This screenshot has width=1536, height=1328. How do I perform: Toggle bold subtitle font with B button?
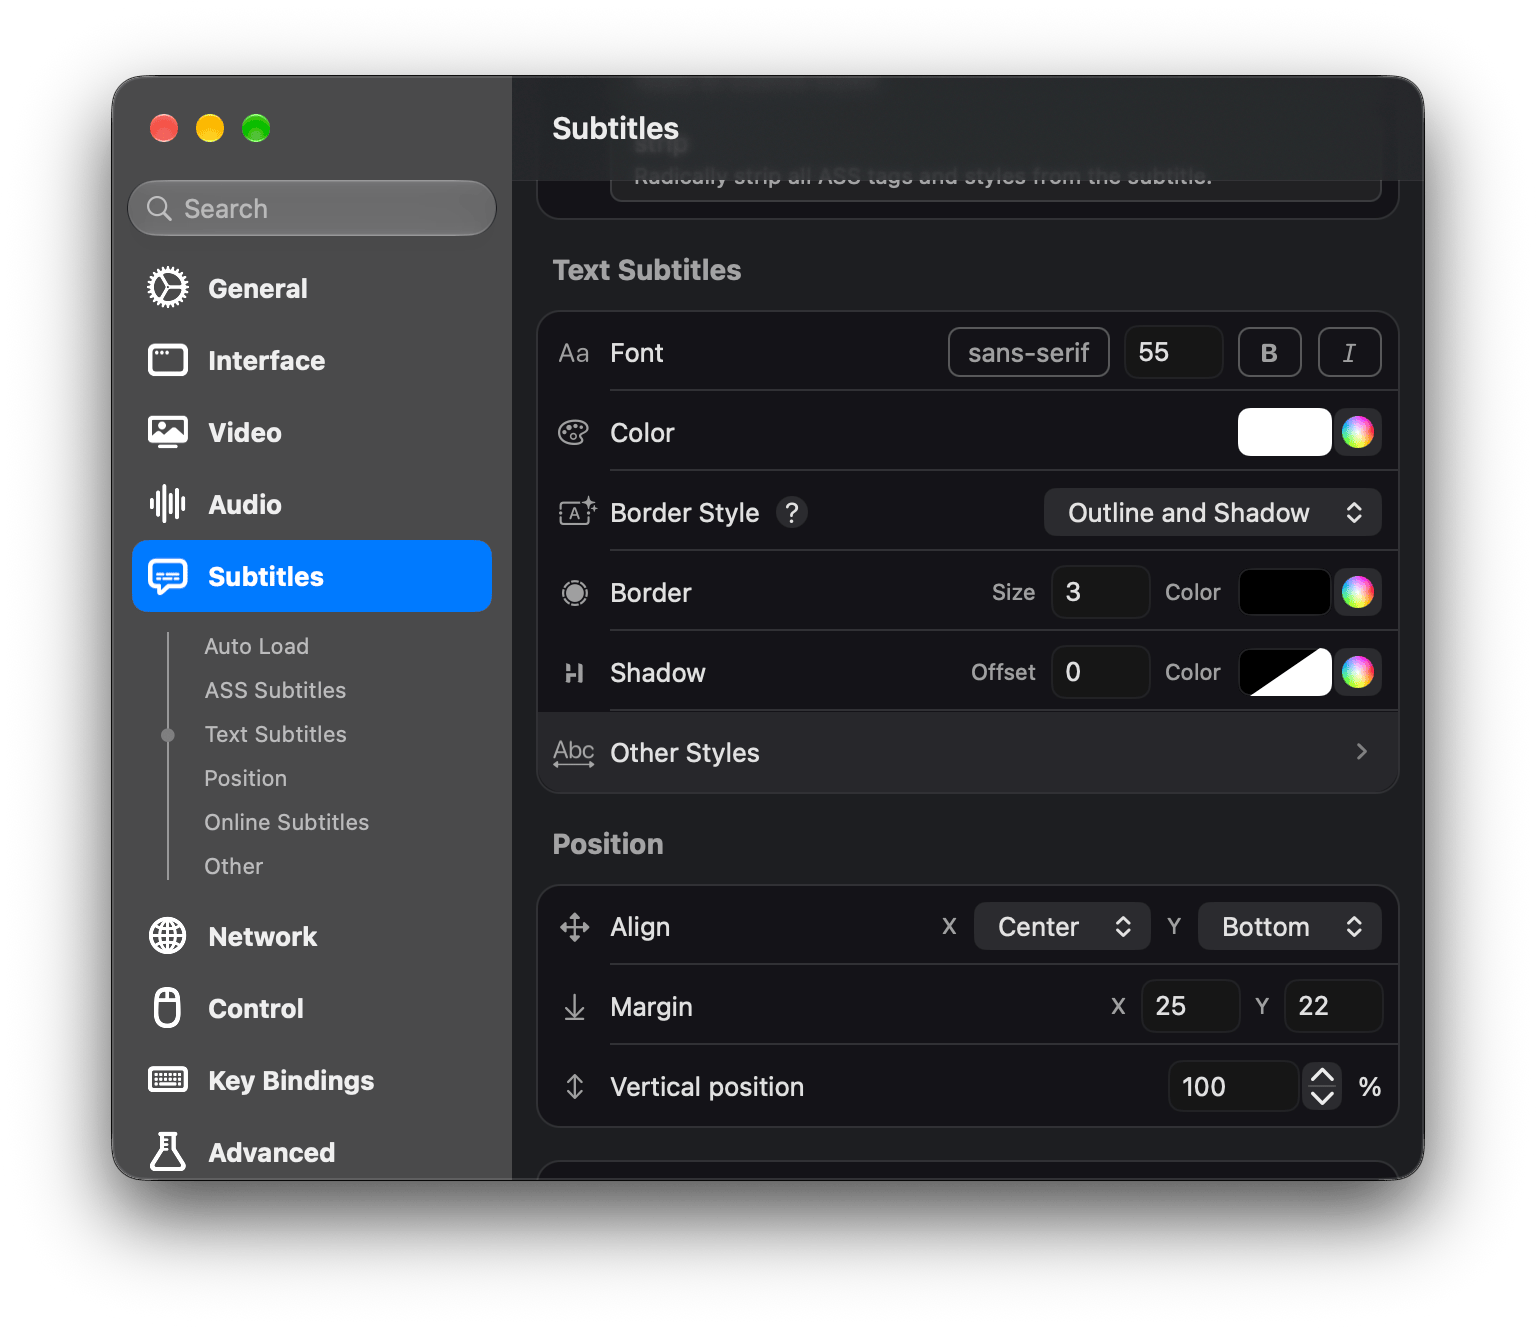pos(1270,352)
